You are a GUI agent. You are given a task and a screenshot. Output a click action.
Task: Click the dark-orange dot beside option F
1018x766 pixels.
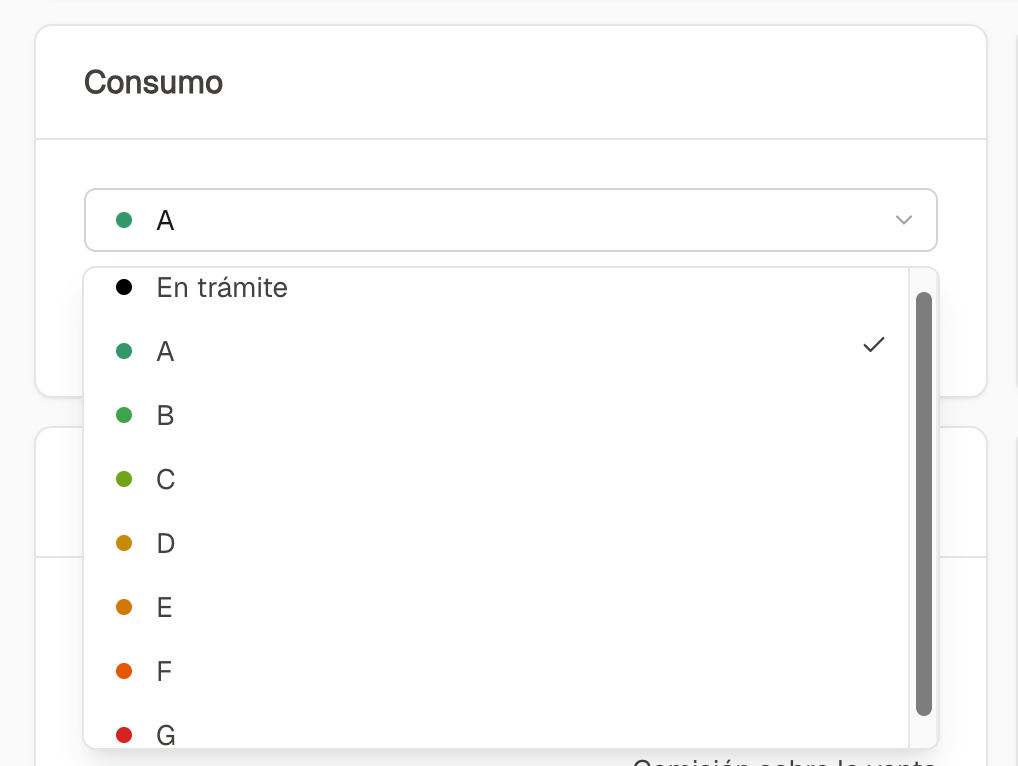click(124, 671)
